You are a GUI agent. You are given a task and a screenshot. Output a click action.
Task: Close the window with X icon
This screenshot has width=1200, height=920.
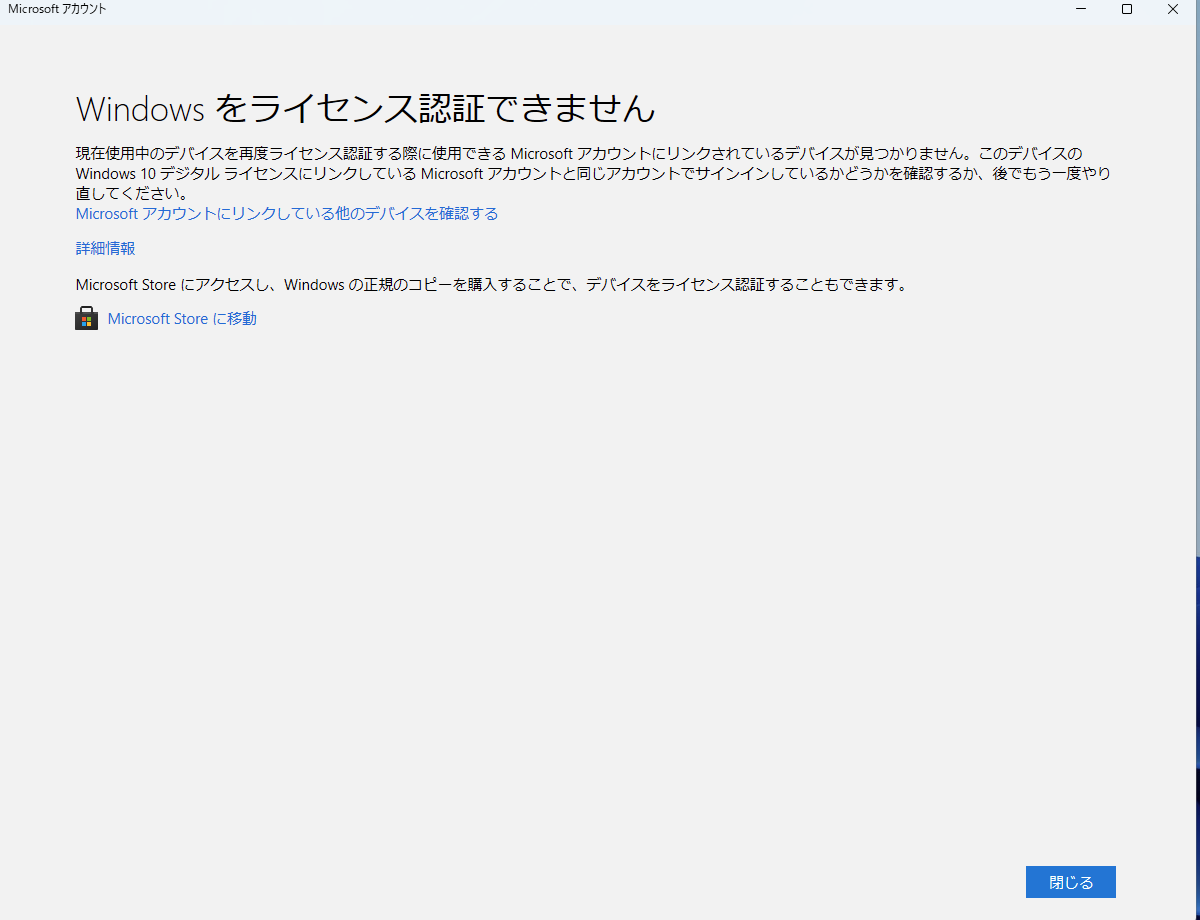(1173, 9)
